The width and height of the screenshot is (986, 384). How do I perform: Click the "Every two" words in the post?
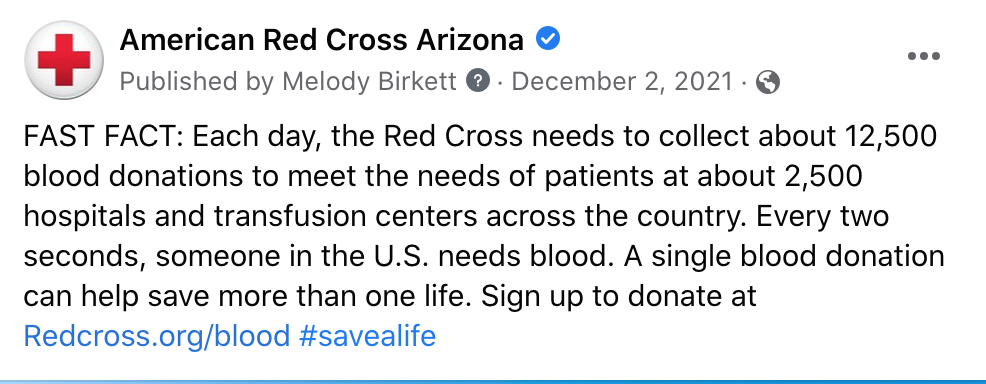coord(823,217)
